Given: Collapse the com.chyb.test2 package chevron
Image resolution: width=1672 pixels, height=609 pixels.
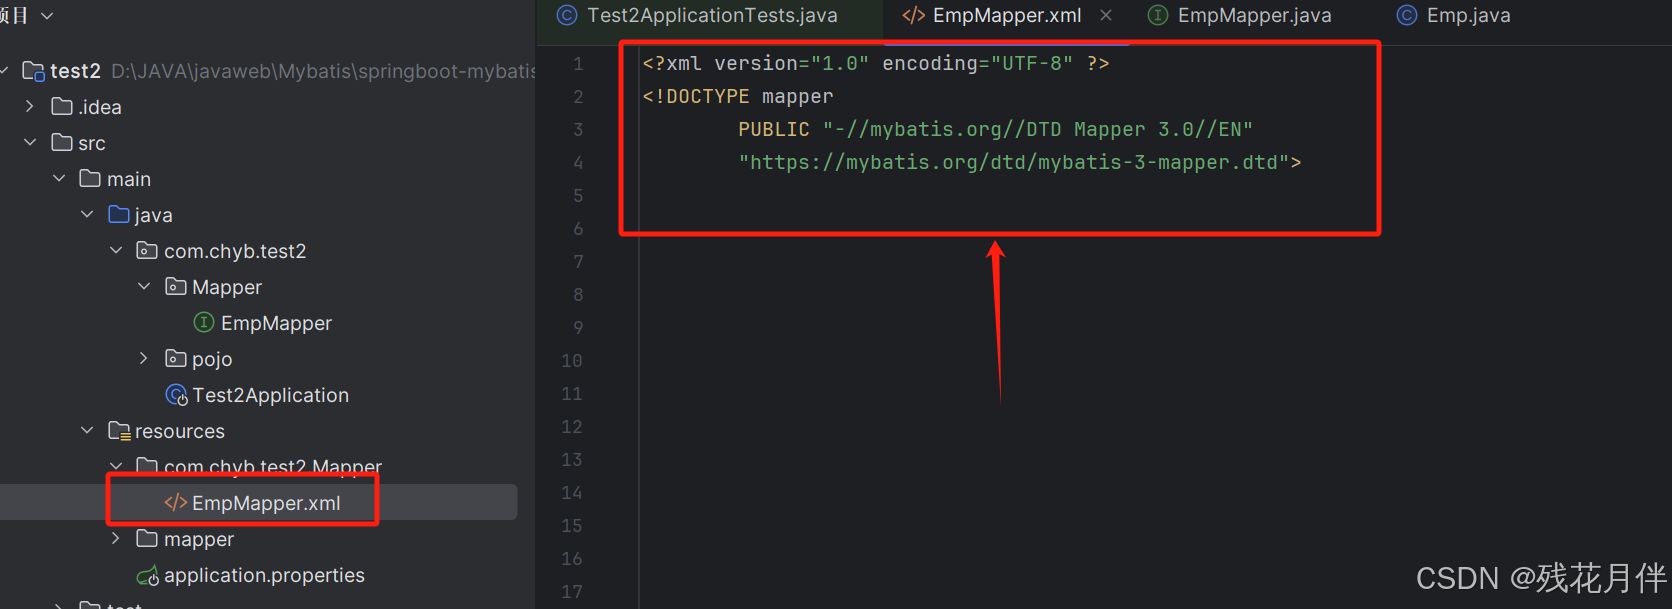Looking at the screenshot, I should tap(116, 250).
